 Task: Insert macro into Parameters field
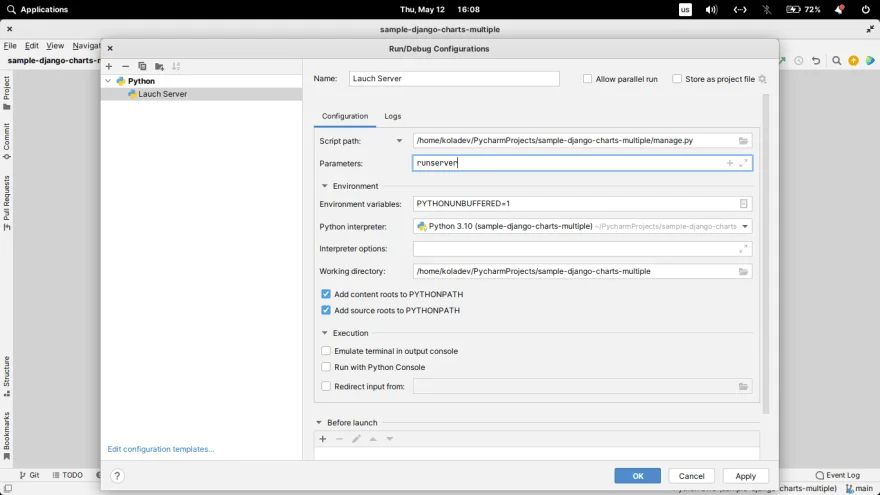pyautogui.click(x=730, y=163)
